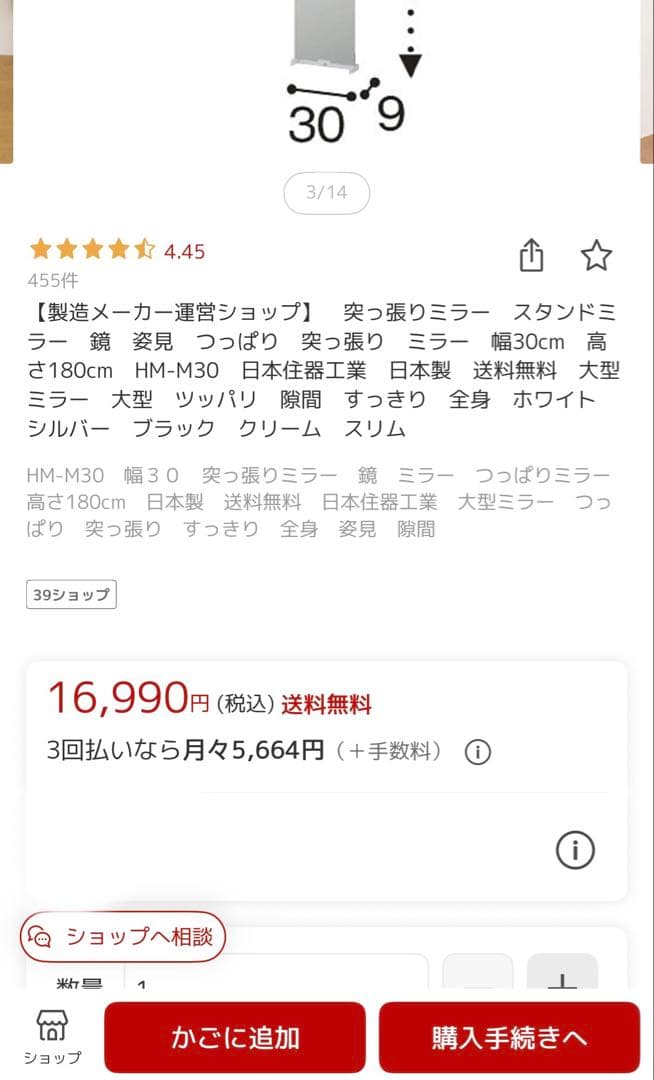Tap the chat bubble icon in ショップへ相談

click(41, 938)
